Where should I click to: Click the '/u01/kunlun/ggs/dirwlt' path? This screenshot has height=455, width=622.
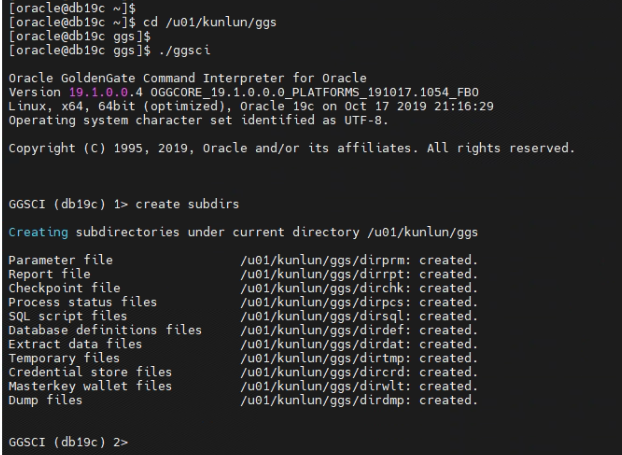click(322, 386)
